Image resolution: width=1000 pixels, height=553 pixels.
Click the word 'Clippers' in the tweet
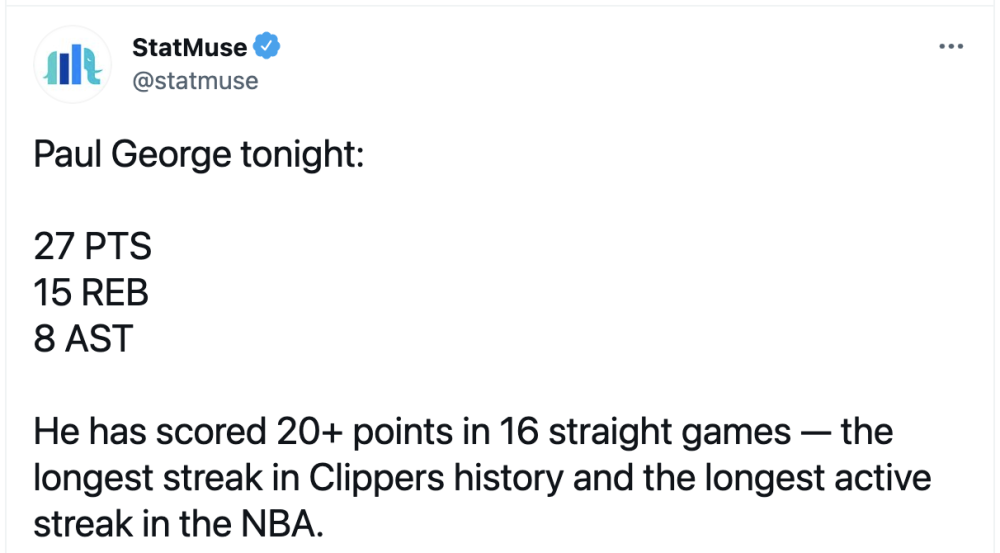pos(376,478)
